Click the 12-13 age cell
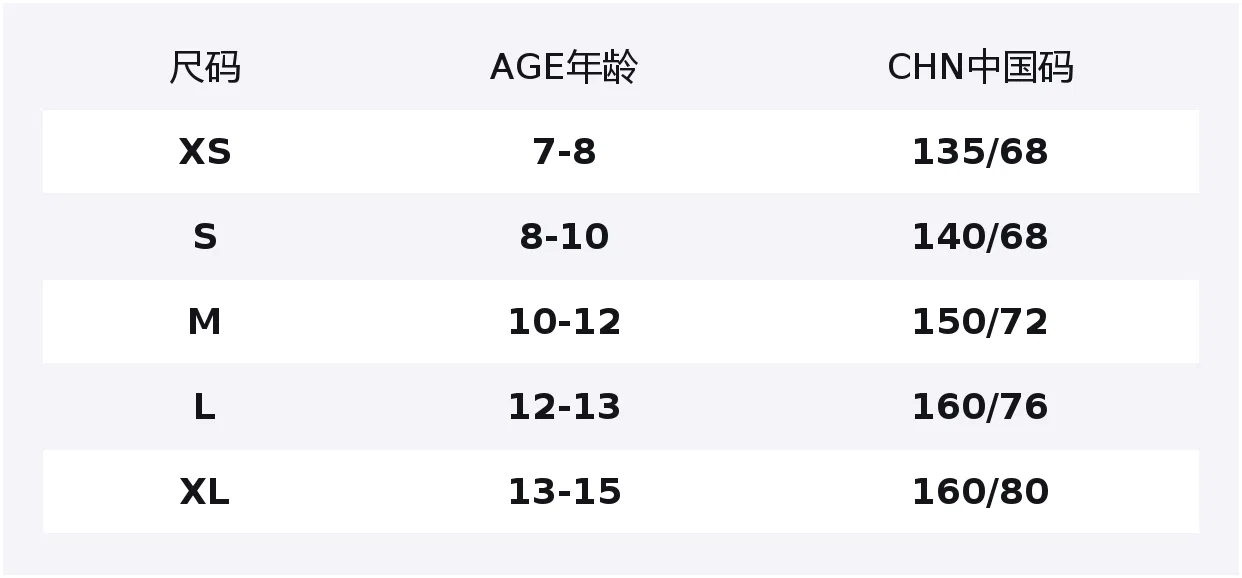Screen dimensions: 1242x578 point(564,407)
